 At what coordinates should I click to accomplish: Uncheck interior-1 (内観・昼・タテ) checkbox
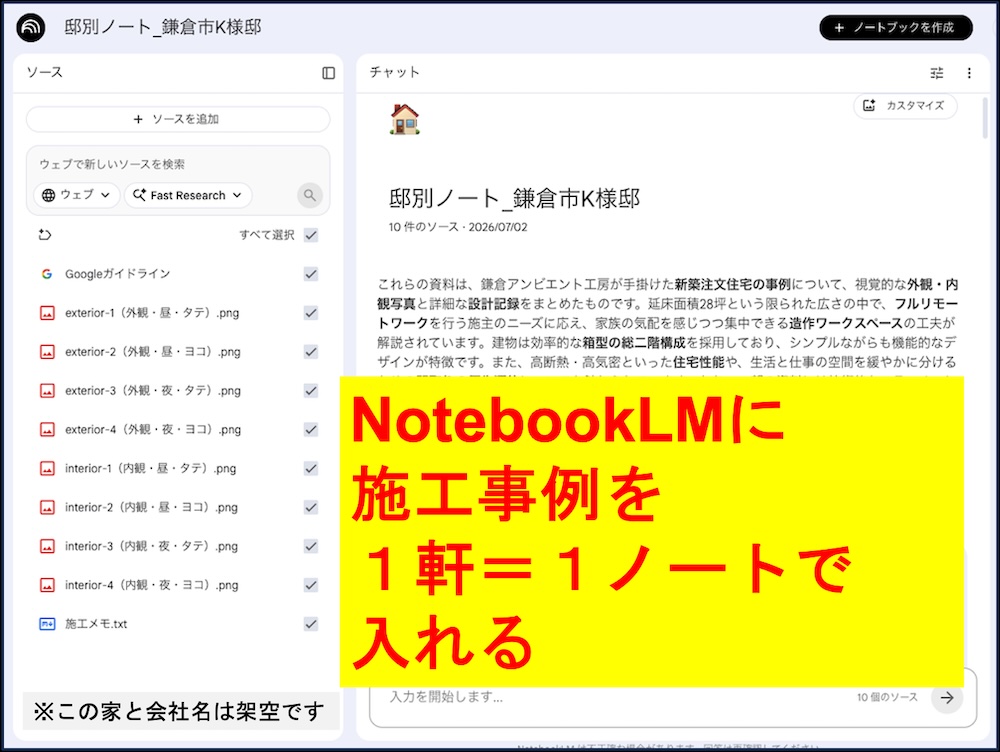(x=311, y=468)
